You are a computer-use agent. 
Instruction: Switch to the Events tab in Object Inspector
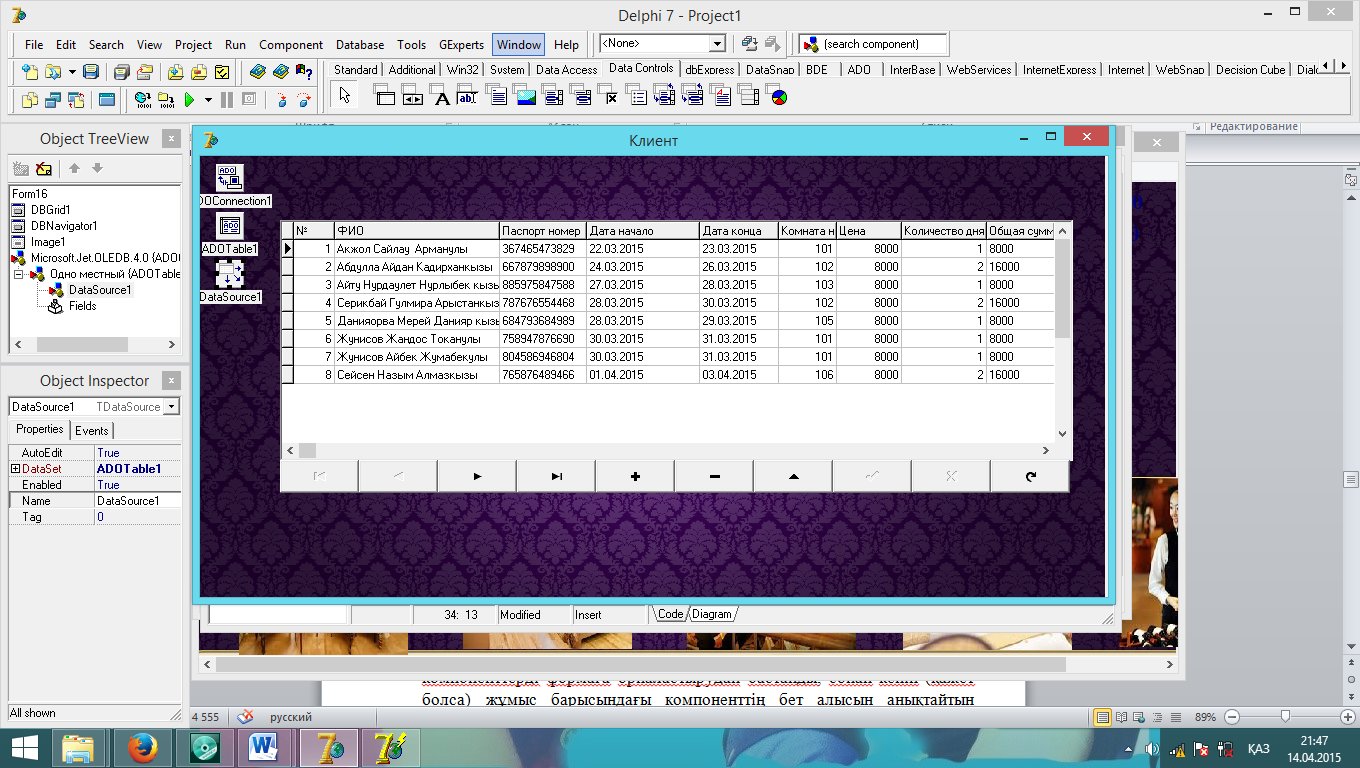92,430
